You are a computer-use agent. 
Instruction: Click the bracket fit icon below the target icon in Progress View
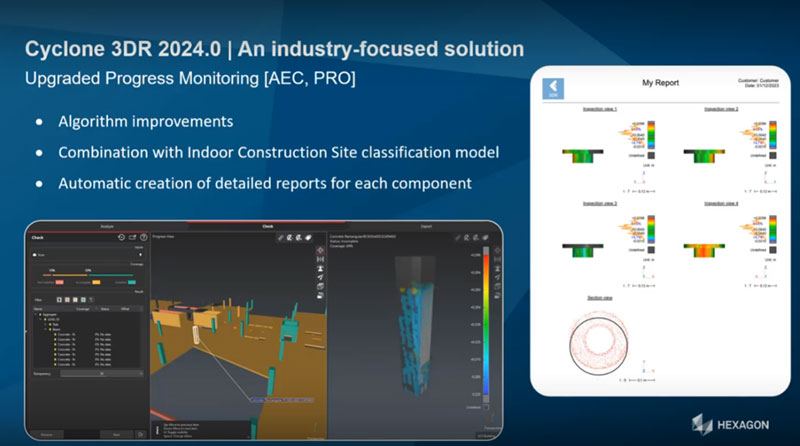pyautogui.click(x=320, y=259)
